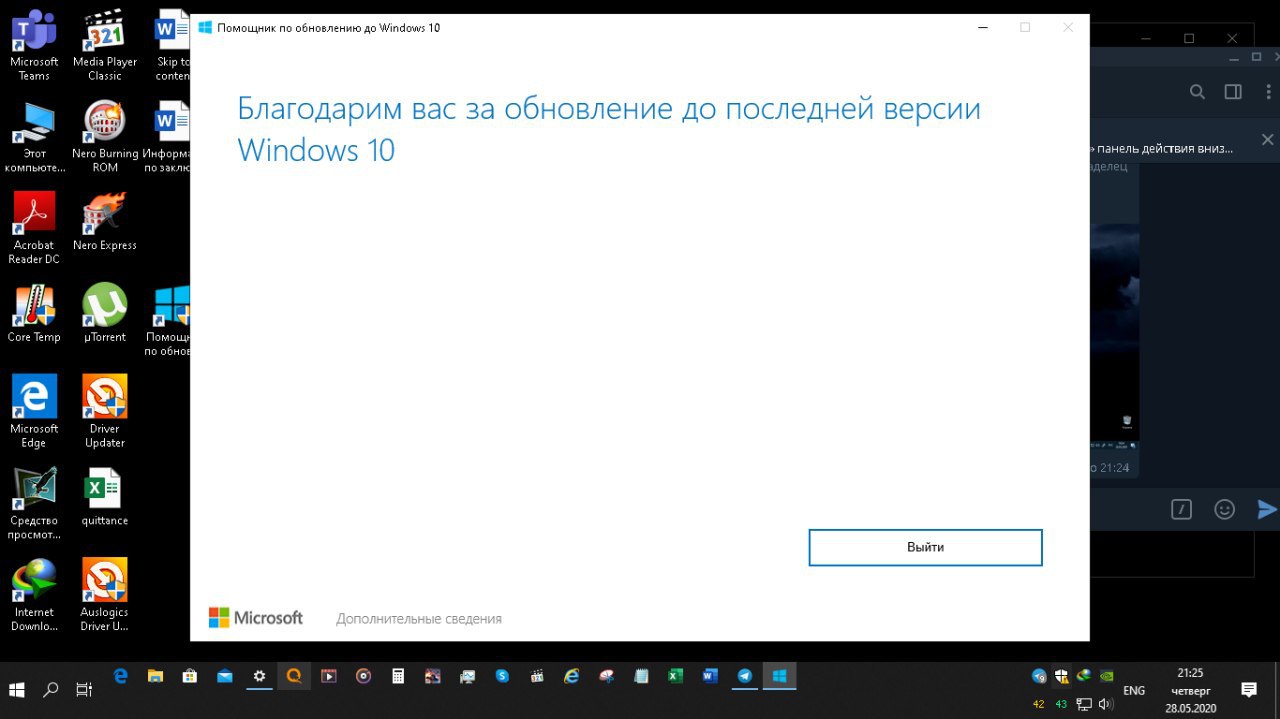Open Skype from the taskbar

pos(502,676)
